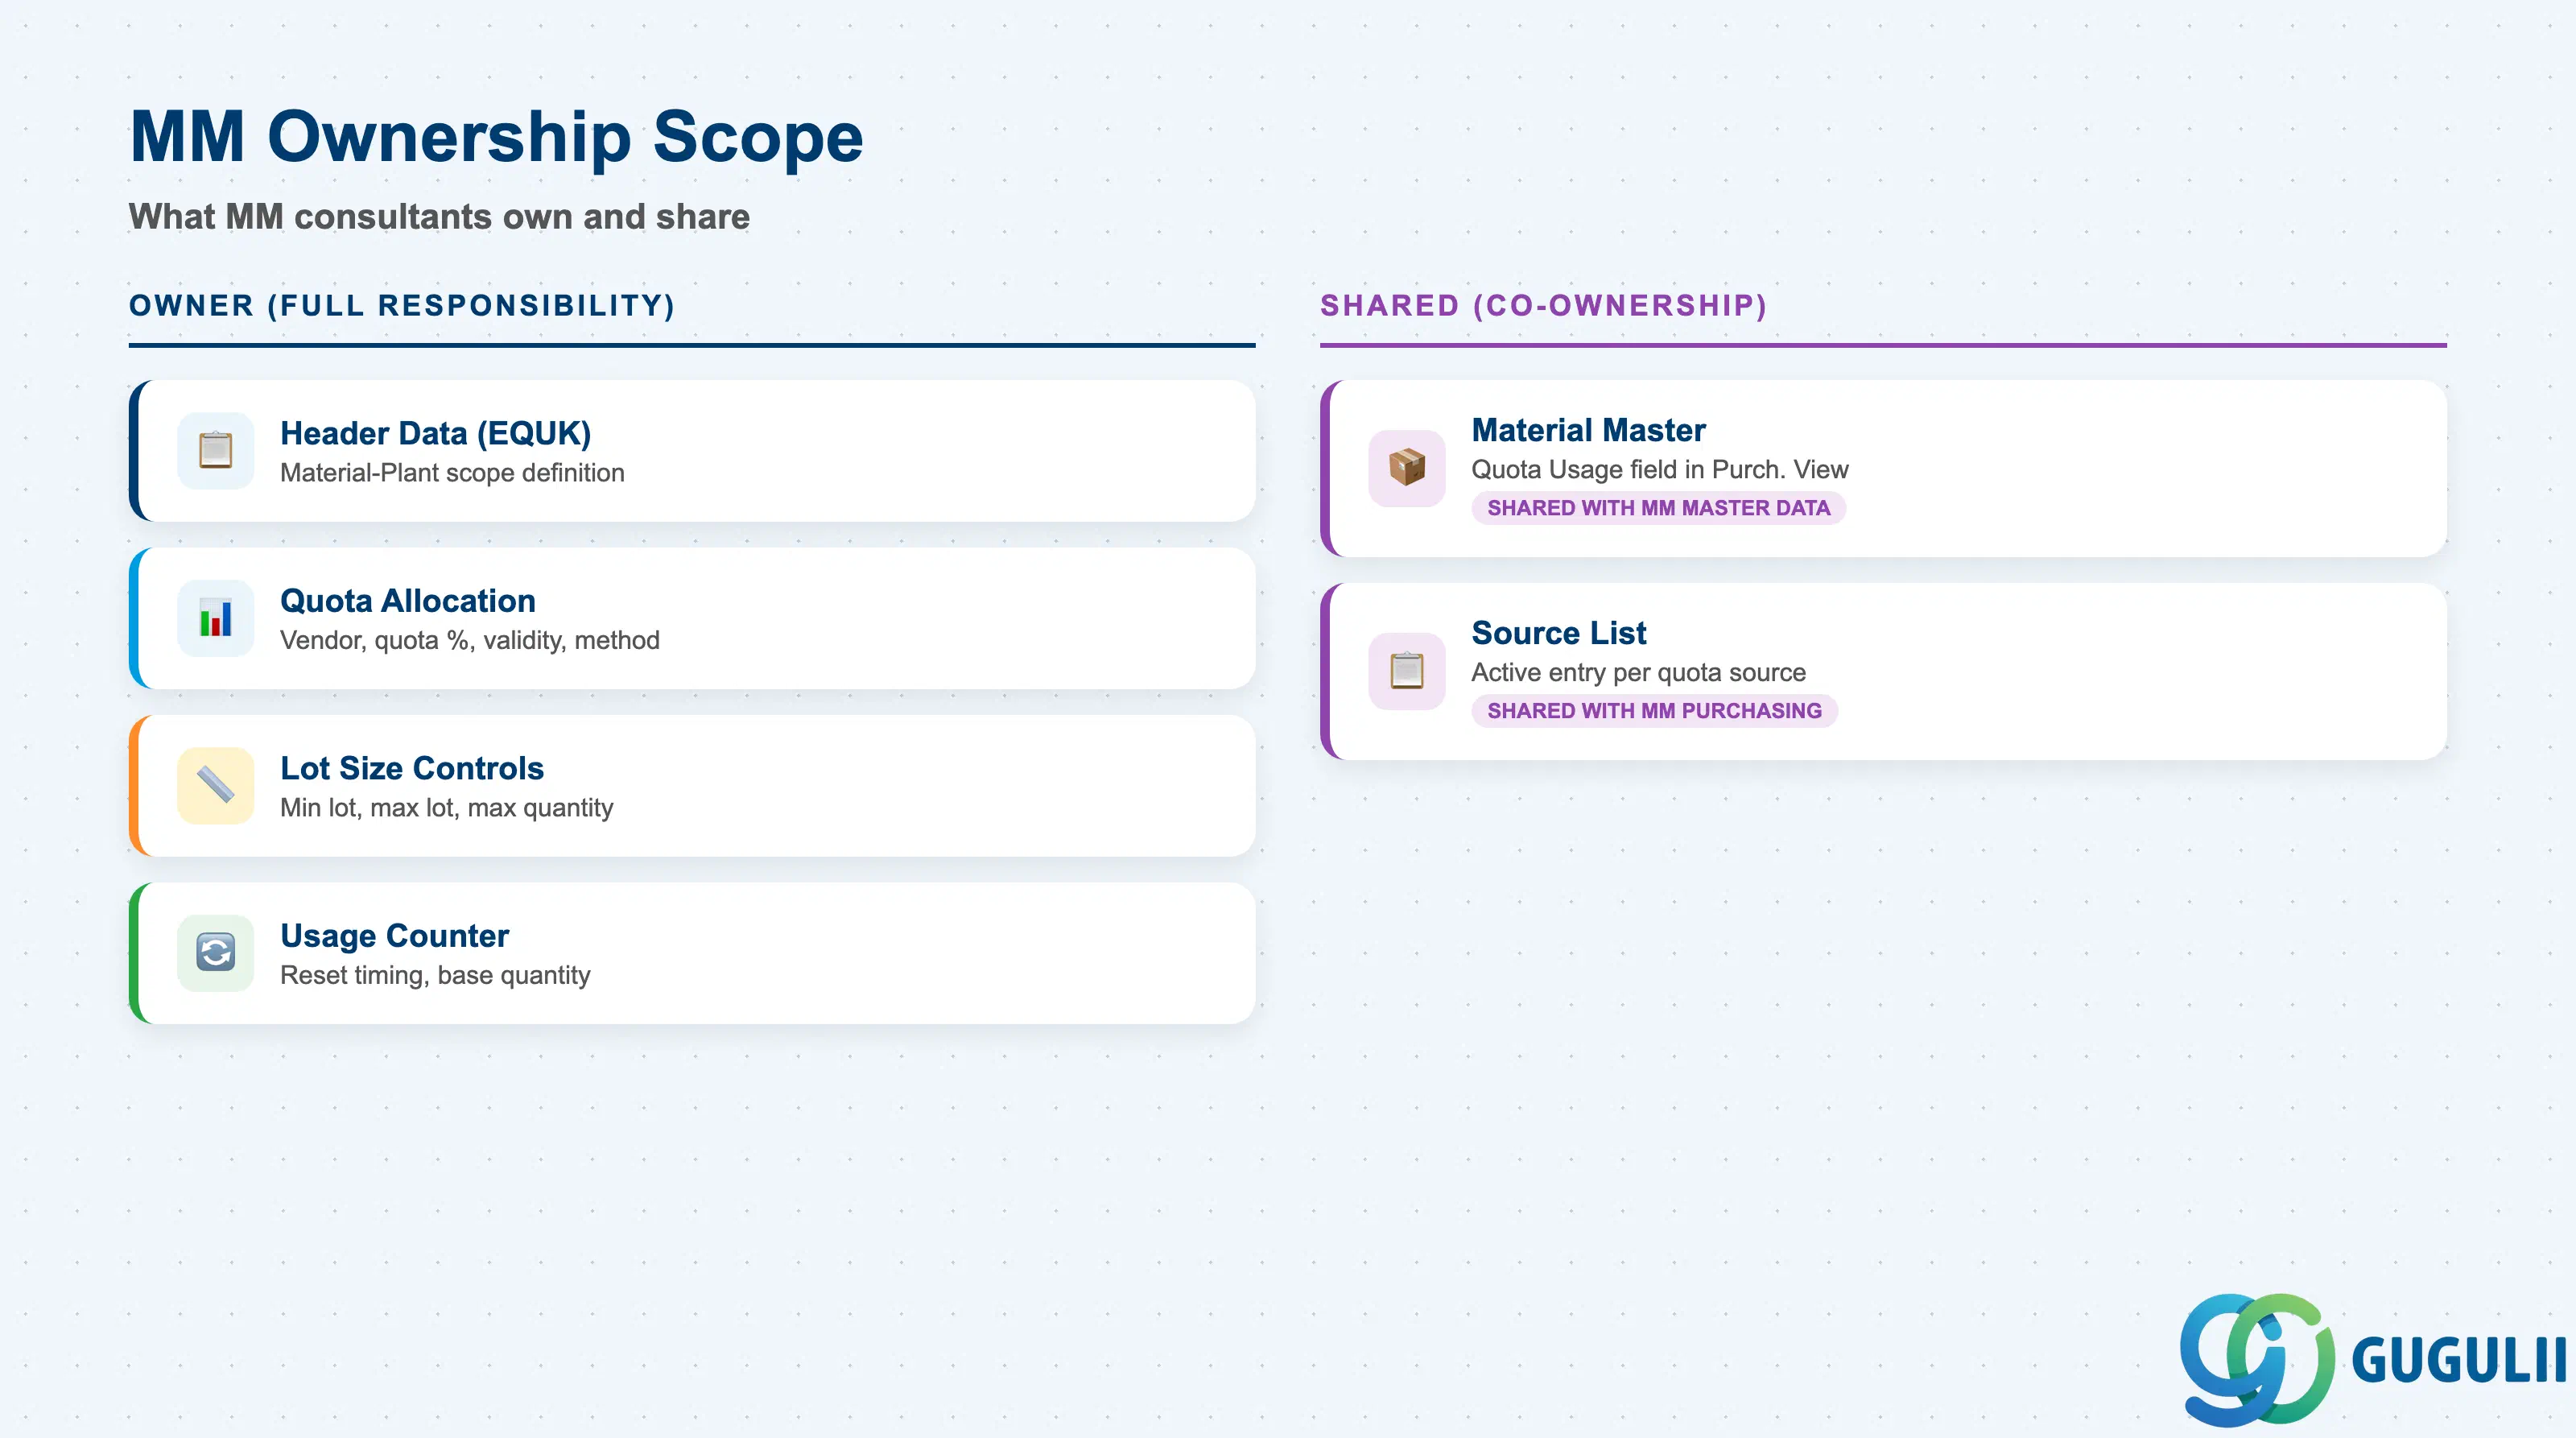Click 'Material-Plant scope definition' text
The height and width of the screenshot is (1438, 2576).
(452, 473)
